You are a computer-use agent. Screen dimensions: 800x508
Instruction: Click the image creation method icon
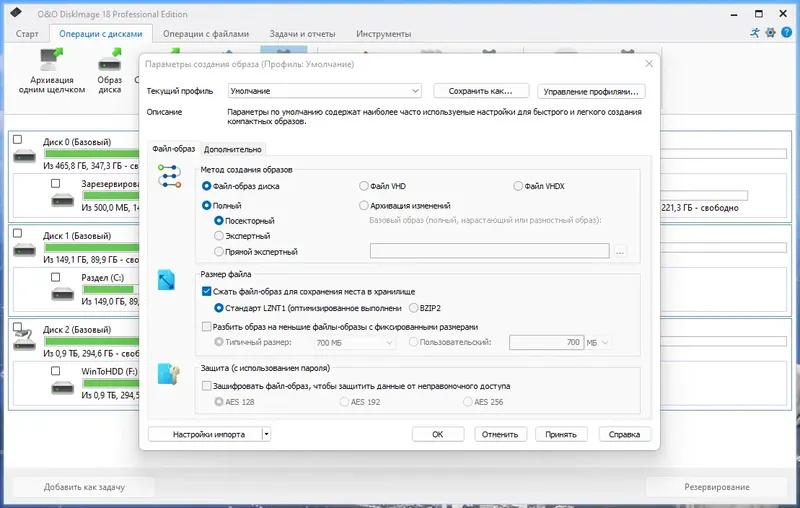point(169,176)
